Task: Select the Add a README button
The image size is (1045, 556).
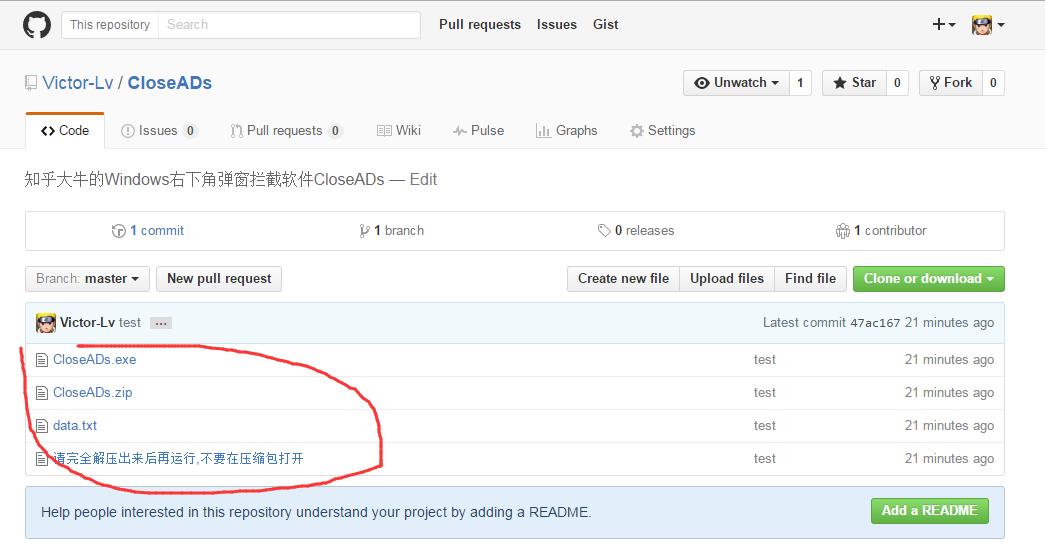Action: 930,511
